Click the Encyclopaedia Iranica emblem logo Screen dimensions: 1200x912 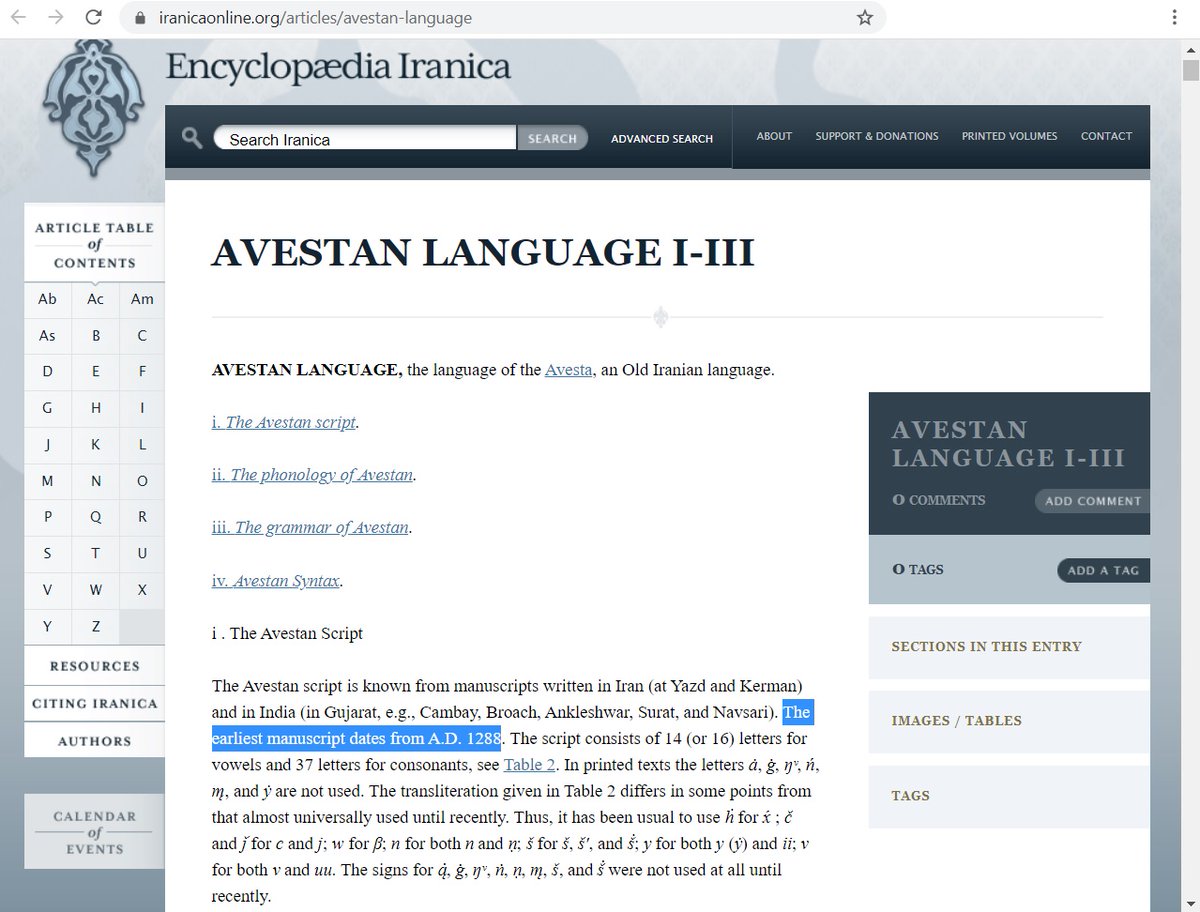[95, 110]
